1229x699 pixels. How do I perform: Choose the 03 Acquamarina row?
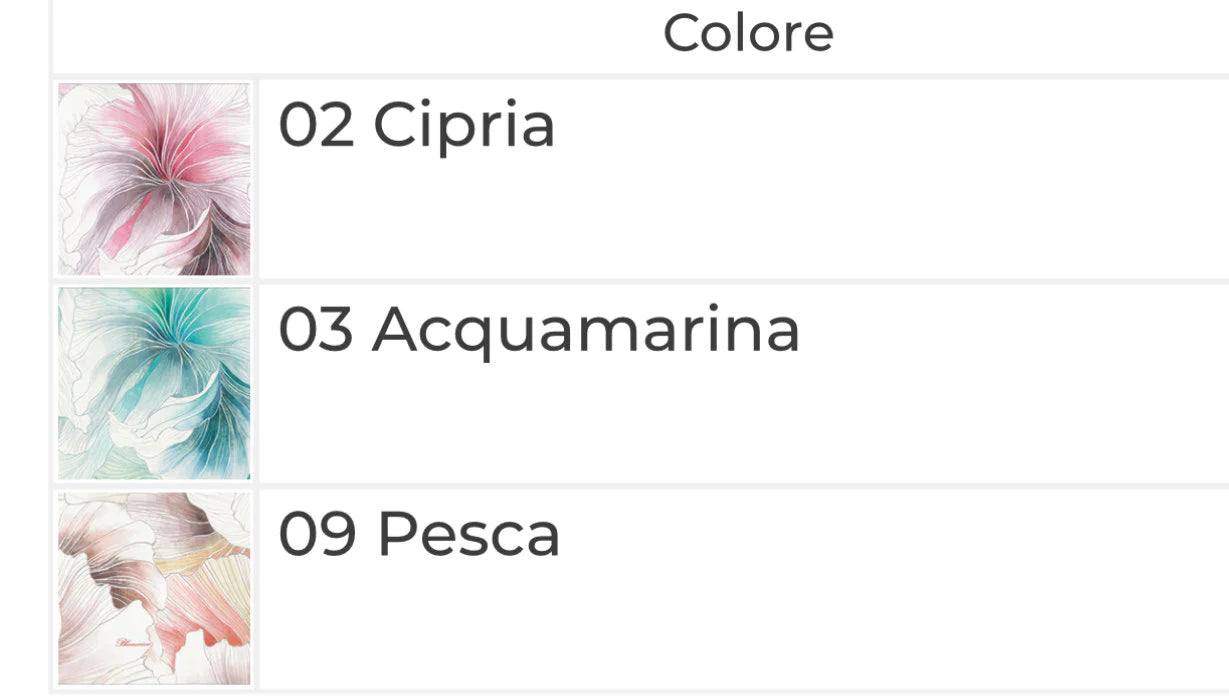(x=740, y=384)
